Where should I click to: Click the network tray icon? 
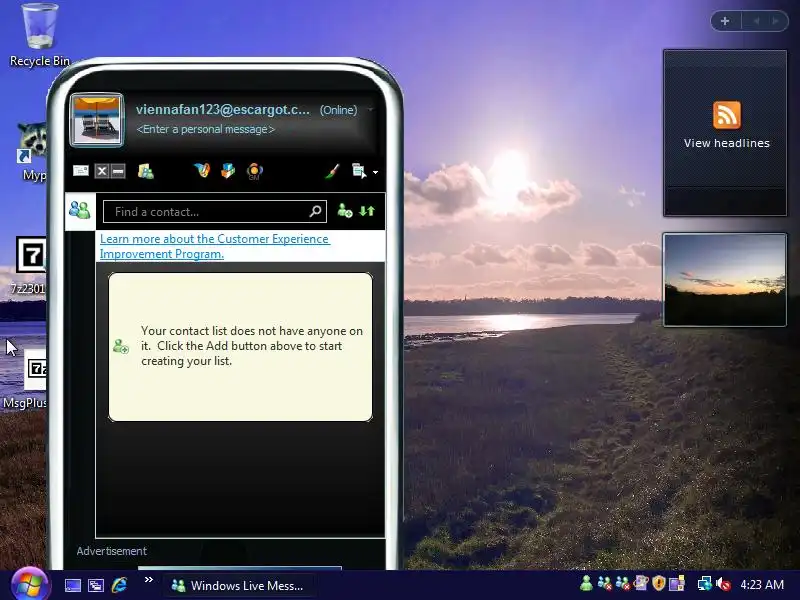[x=705, y=584]
